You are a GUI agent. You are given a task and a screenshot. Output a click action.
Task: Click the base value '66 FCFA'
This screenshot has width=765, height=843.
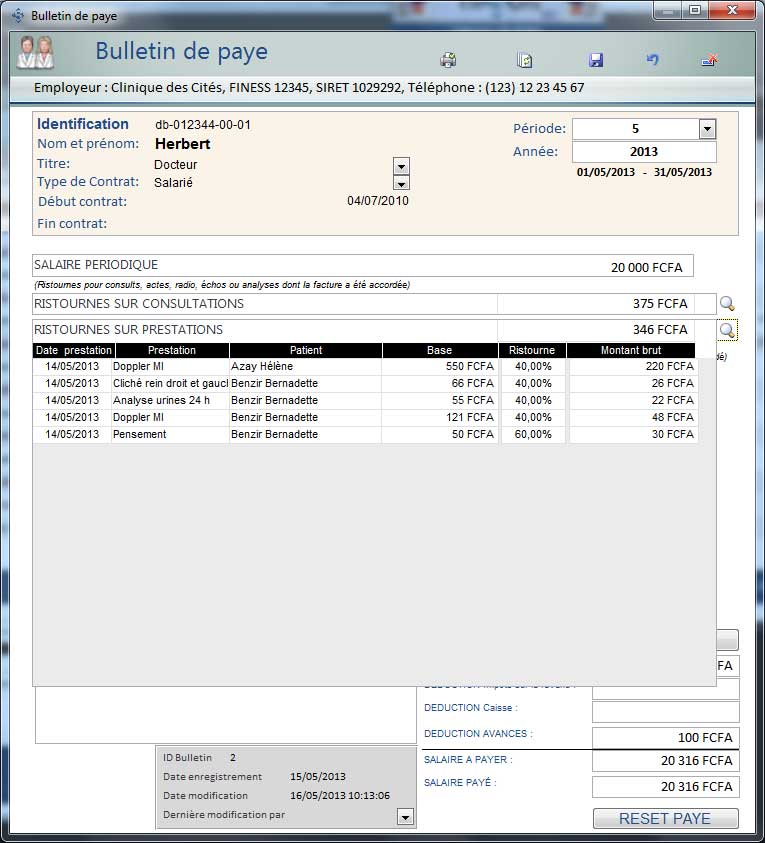[473, 383]
